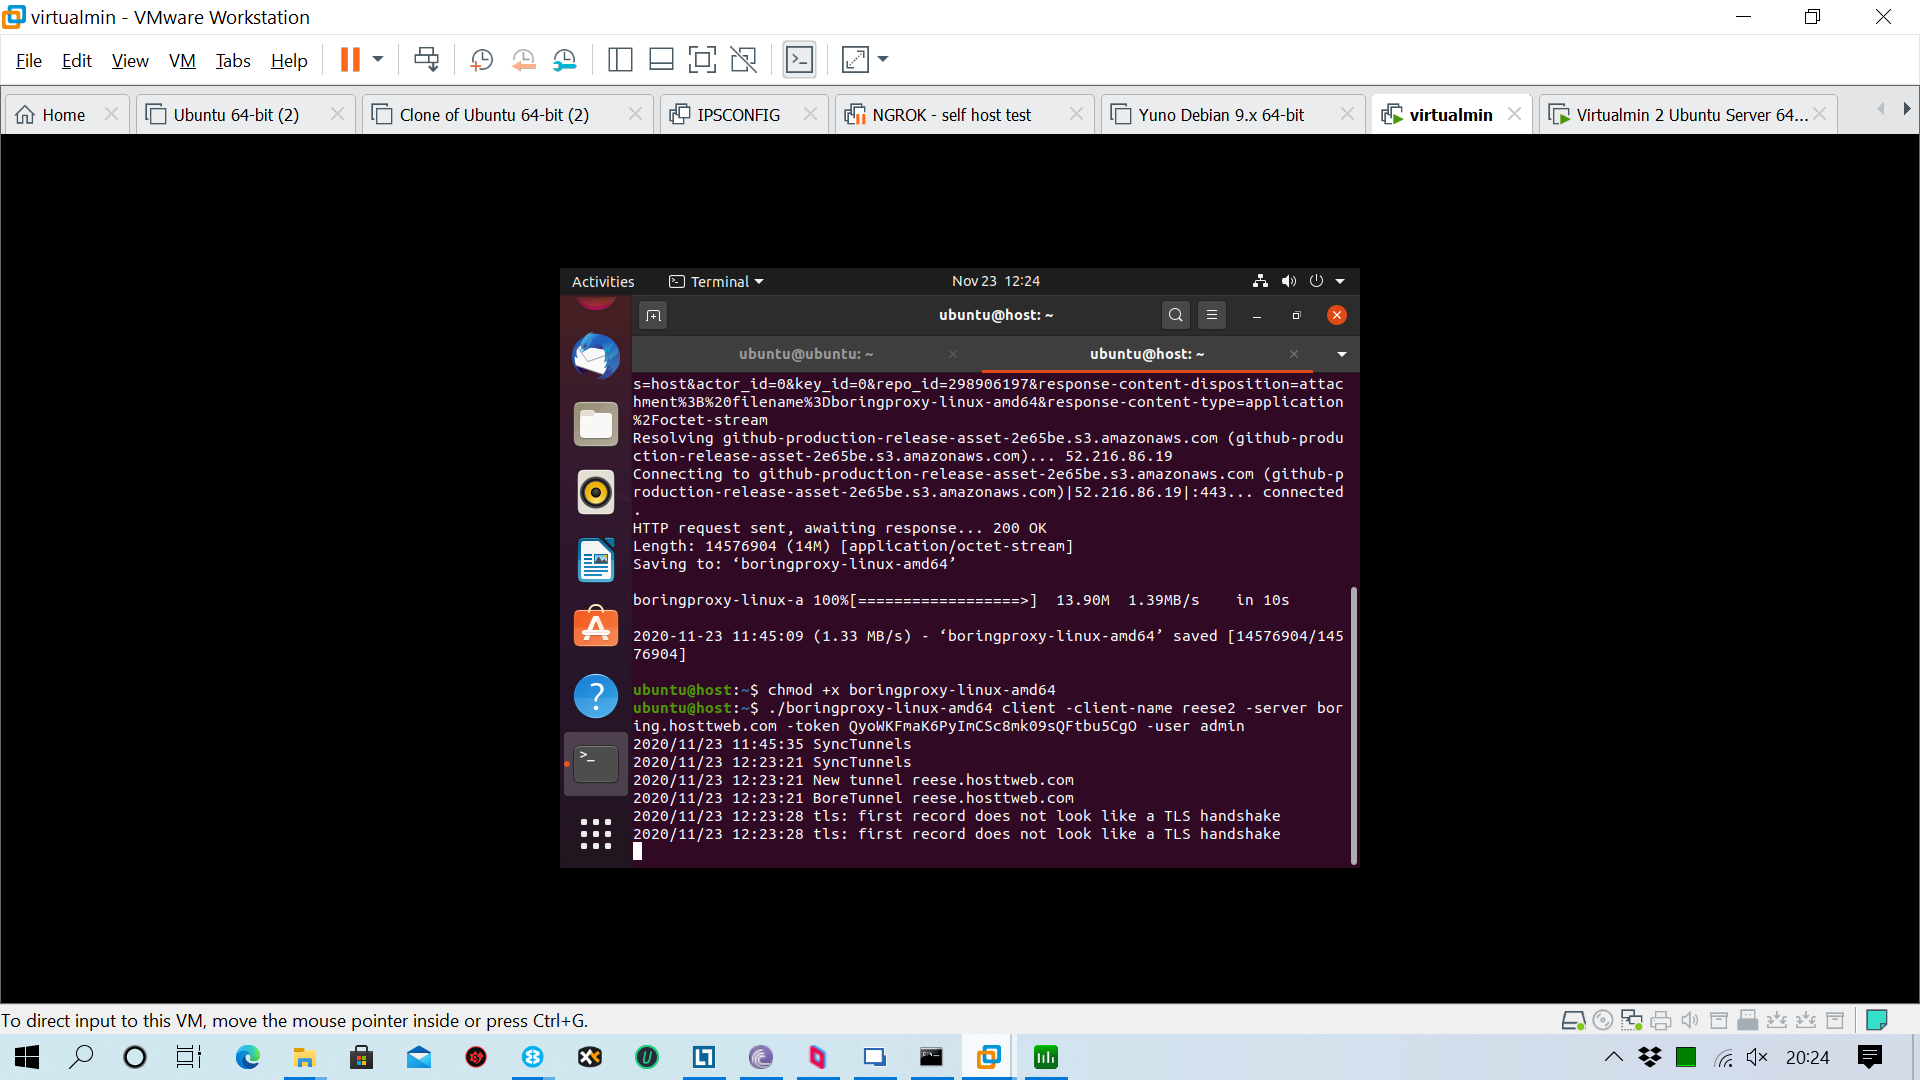Toggle the VM thumbnail bar

661,60
